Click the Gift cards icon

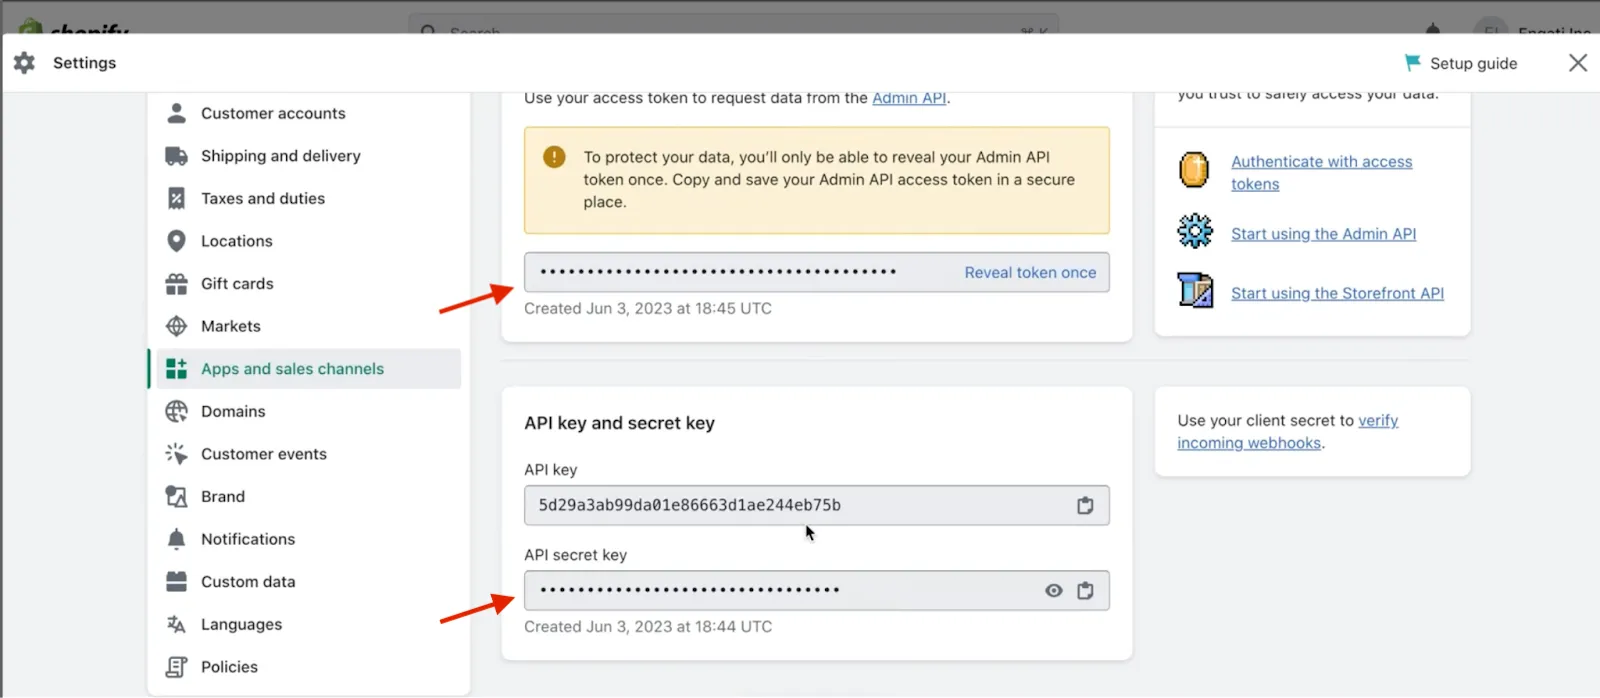tap(176, 284)
